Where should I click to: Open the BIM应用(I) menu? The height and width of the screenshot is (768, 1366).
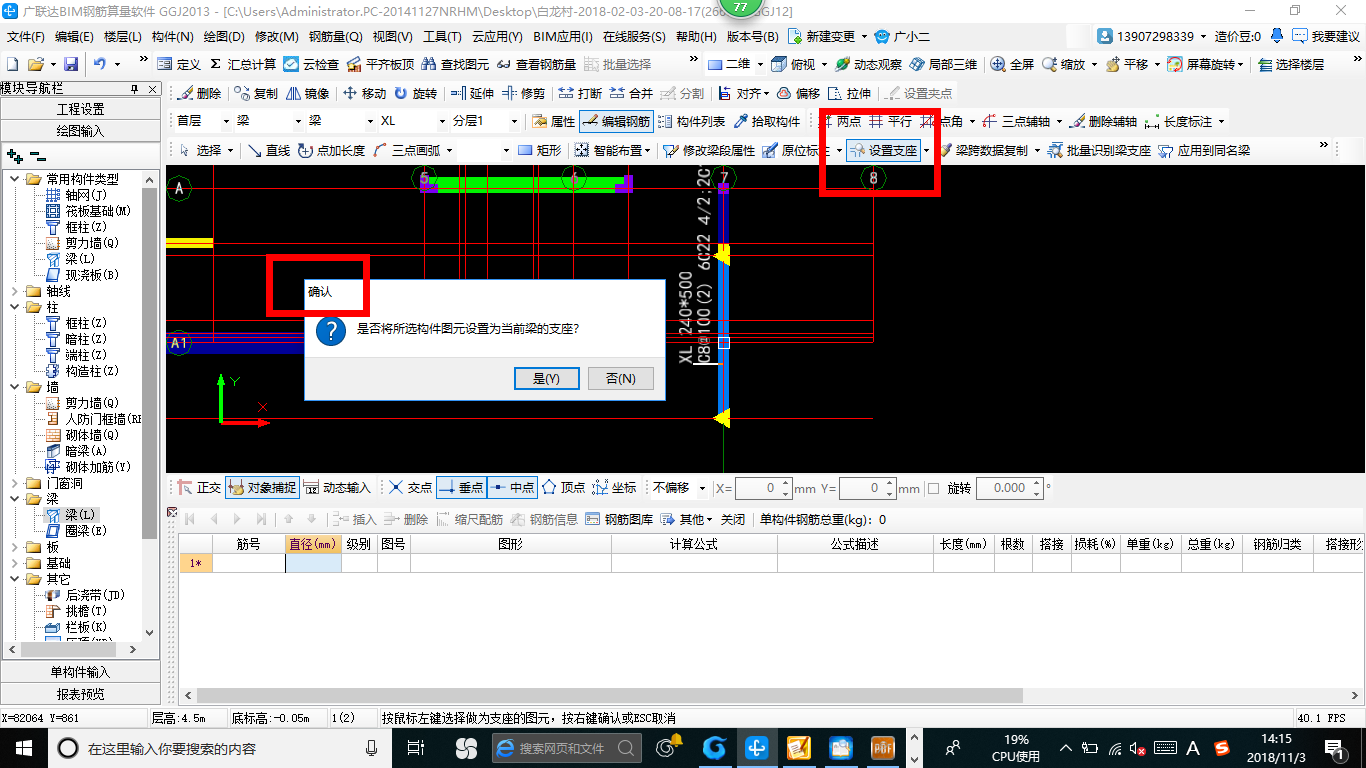point(562,37)
